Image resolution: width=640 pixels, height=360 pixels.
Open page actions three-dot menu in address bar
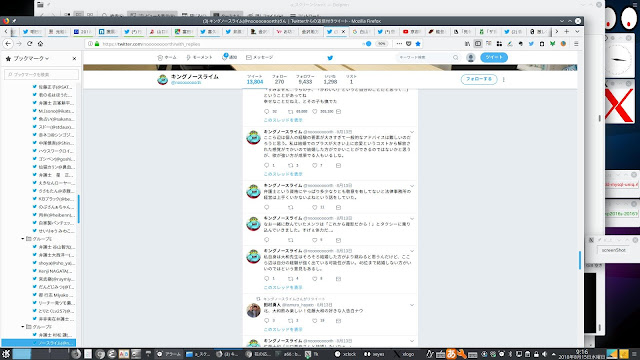[x=399, y=44]
